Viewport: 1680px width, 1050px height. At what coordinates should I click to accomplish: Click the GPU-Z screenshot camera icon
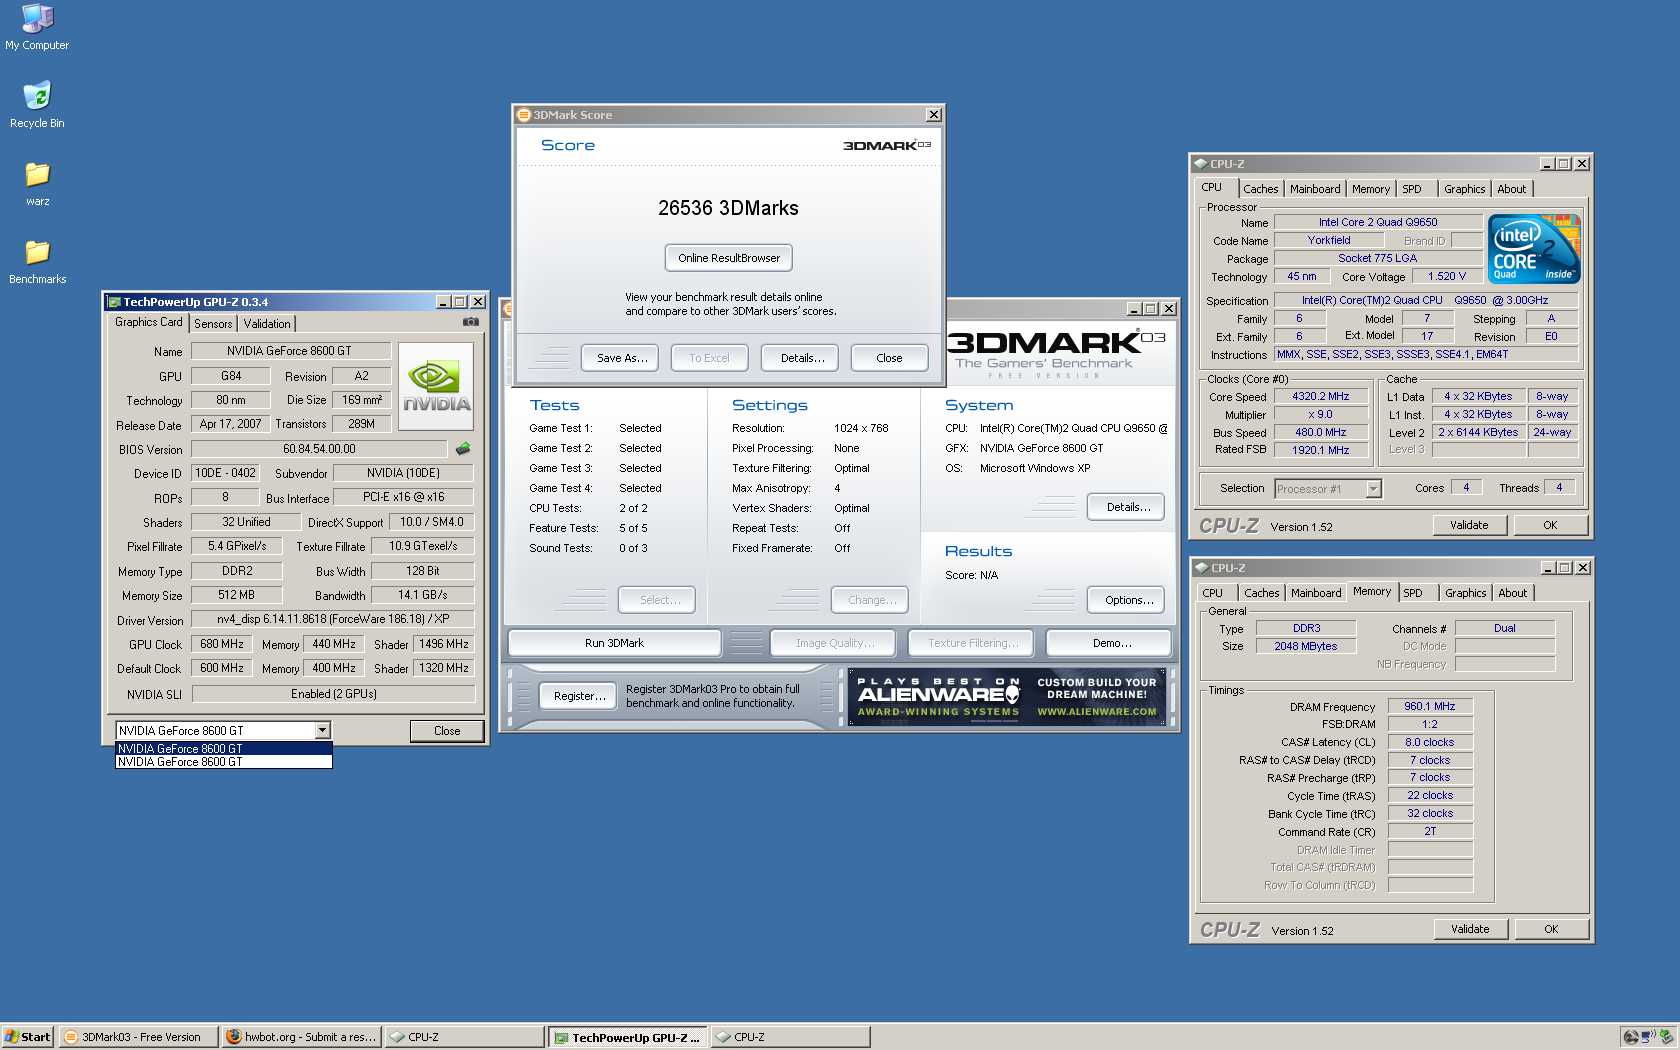[x=470, y=322]
